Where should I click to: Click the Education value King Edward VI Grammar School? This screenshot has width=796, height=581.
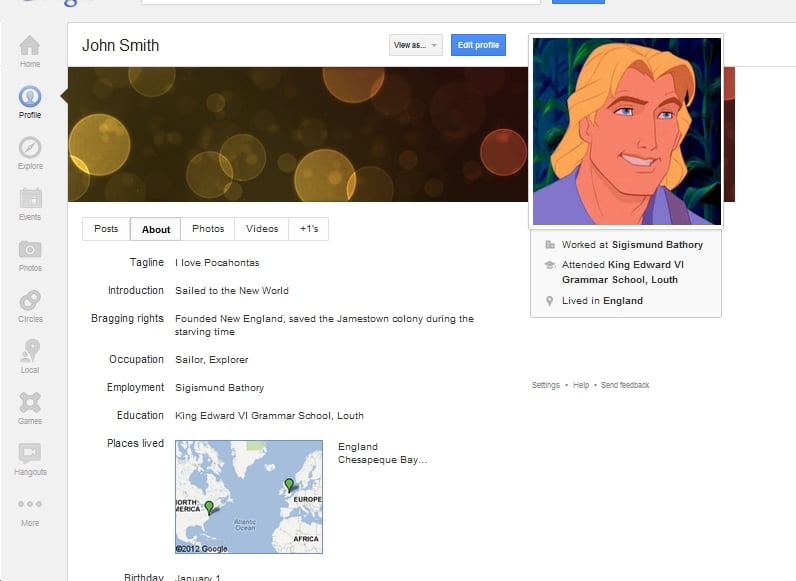pyautogui.click(x=270, y=415)
